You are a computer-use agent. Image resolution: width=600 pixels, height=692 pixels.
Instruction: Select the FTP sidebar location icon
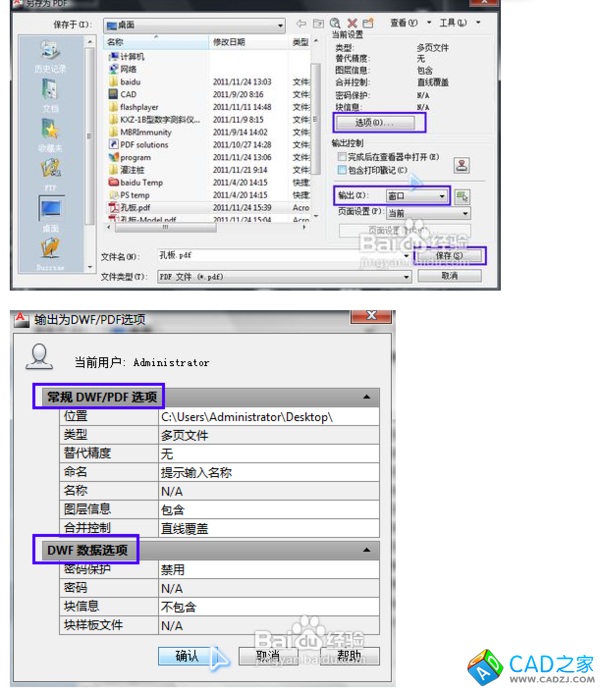(50, 172)
